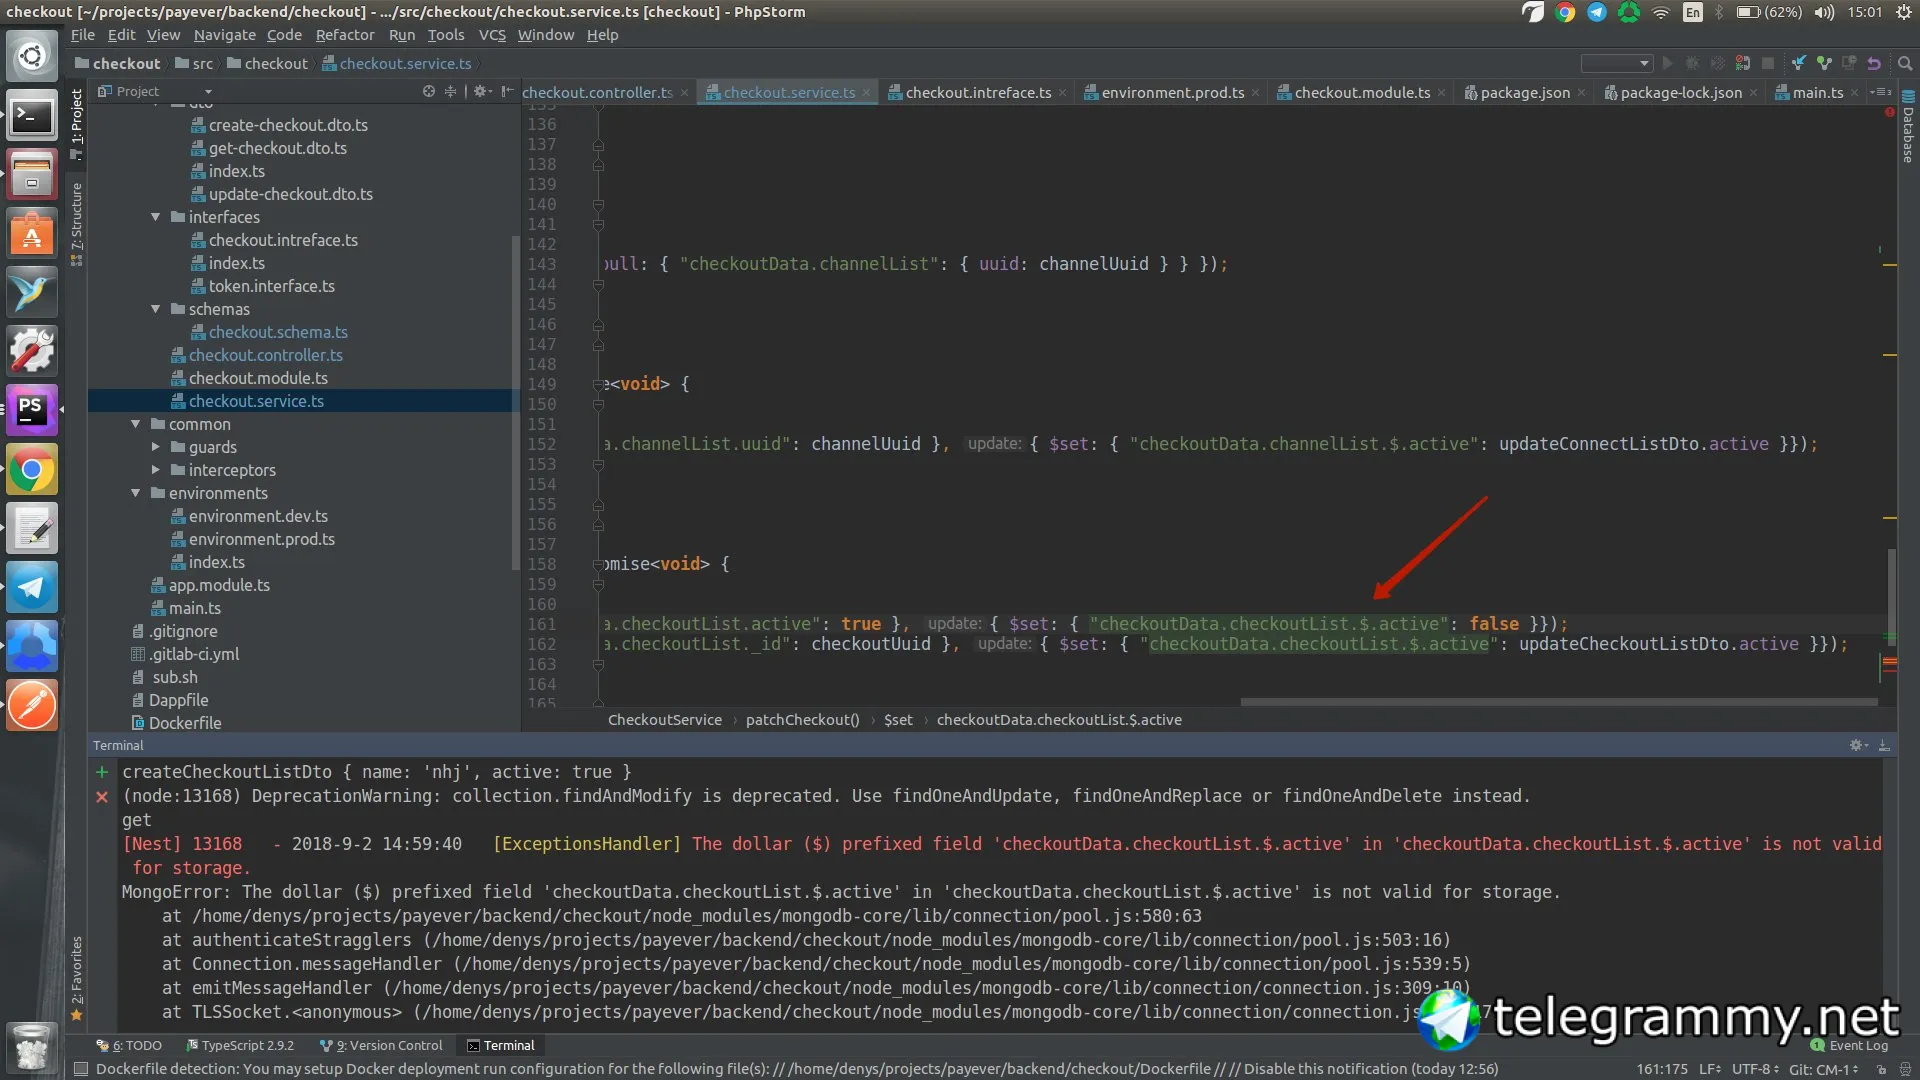Click the Commit changes VCS icon
The width and height of the screenshot is (1920, 1080).
1824,63
